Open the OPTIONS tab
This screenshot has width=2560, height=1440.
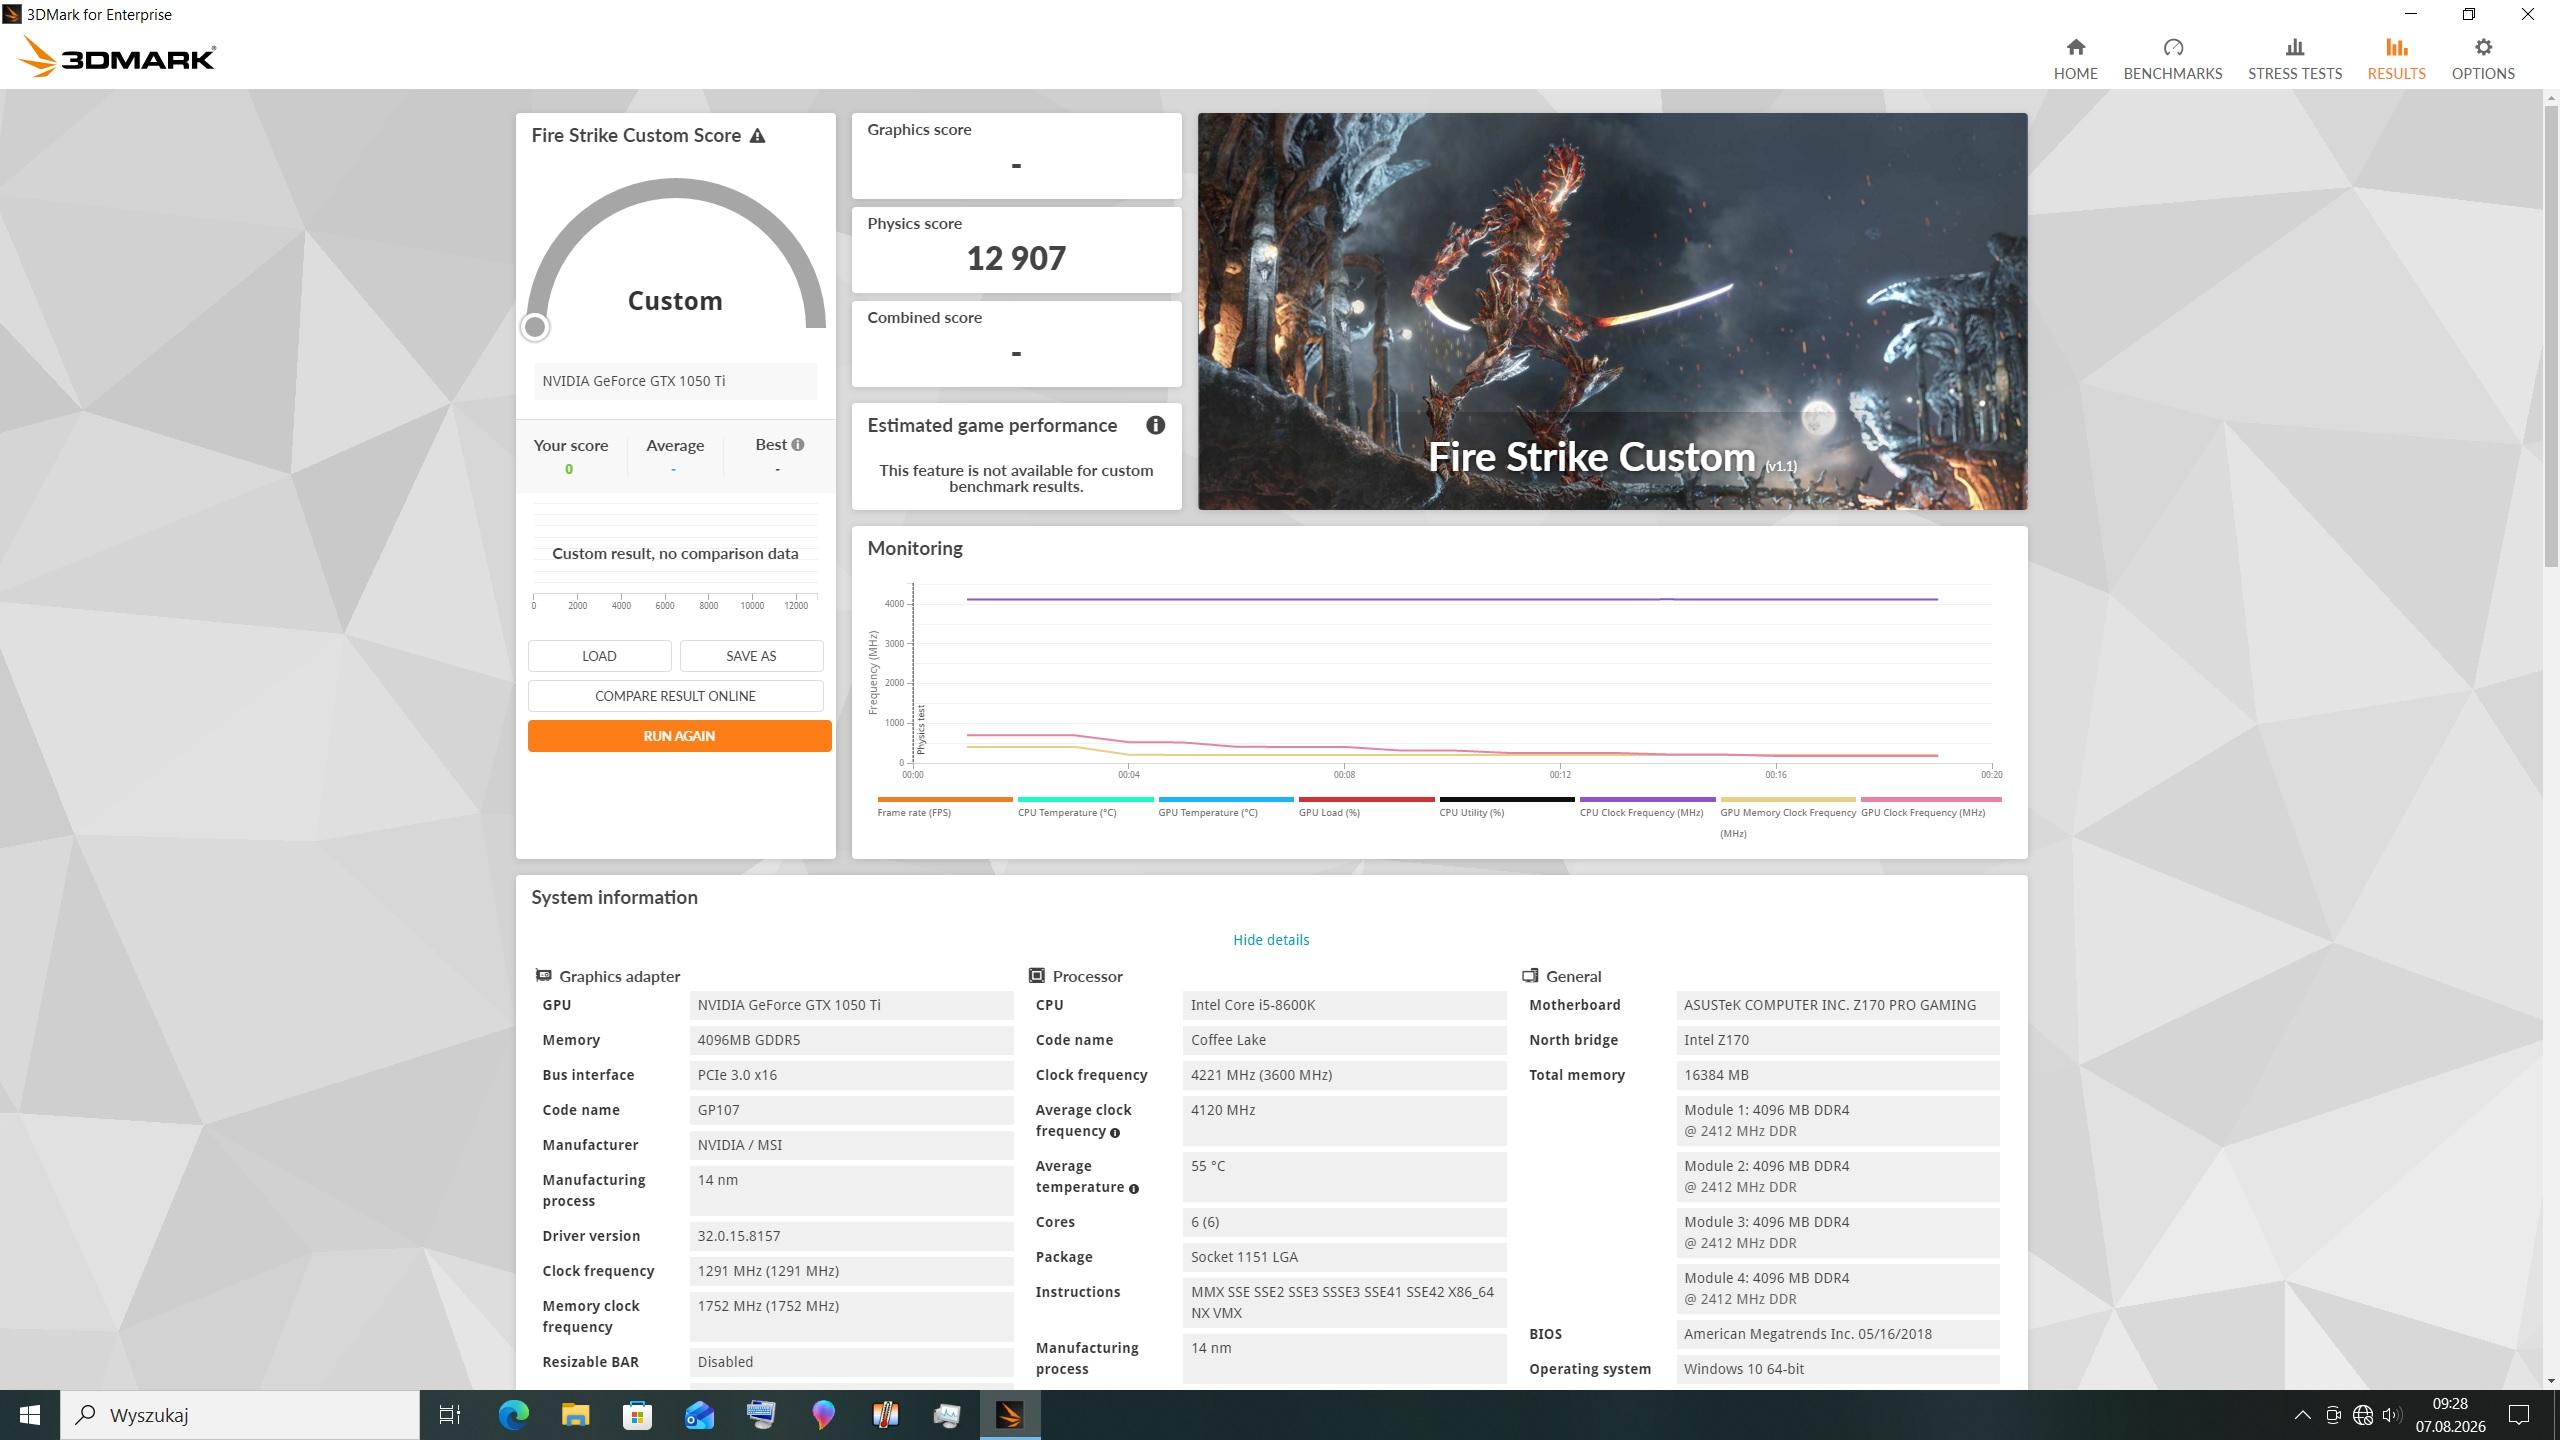coord(2482,59)
